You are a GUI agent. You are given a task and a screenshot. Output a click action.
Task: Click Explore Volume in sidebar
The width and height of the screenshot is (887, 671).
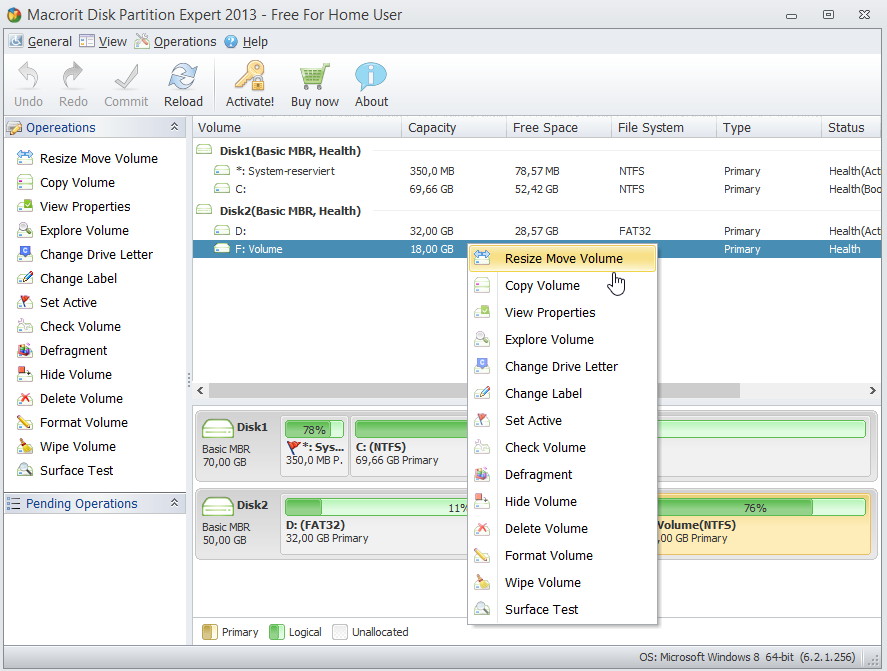[73, 230]
